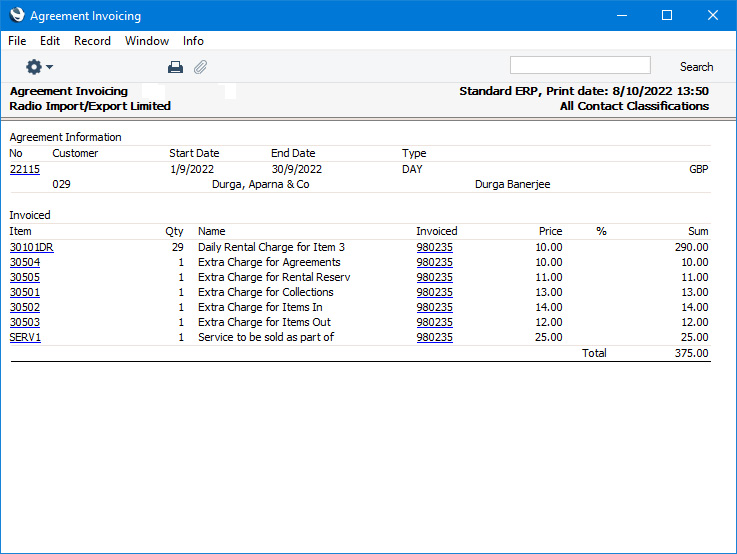The width and height of the screenshot is (737, 554).
Task: Click the Search button
Action: click(x=696, y=67)
